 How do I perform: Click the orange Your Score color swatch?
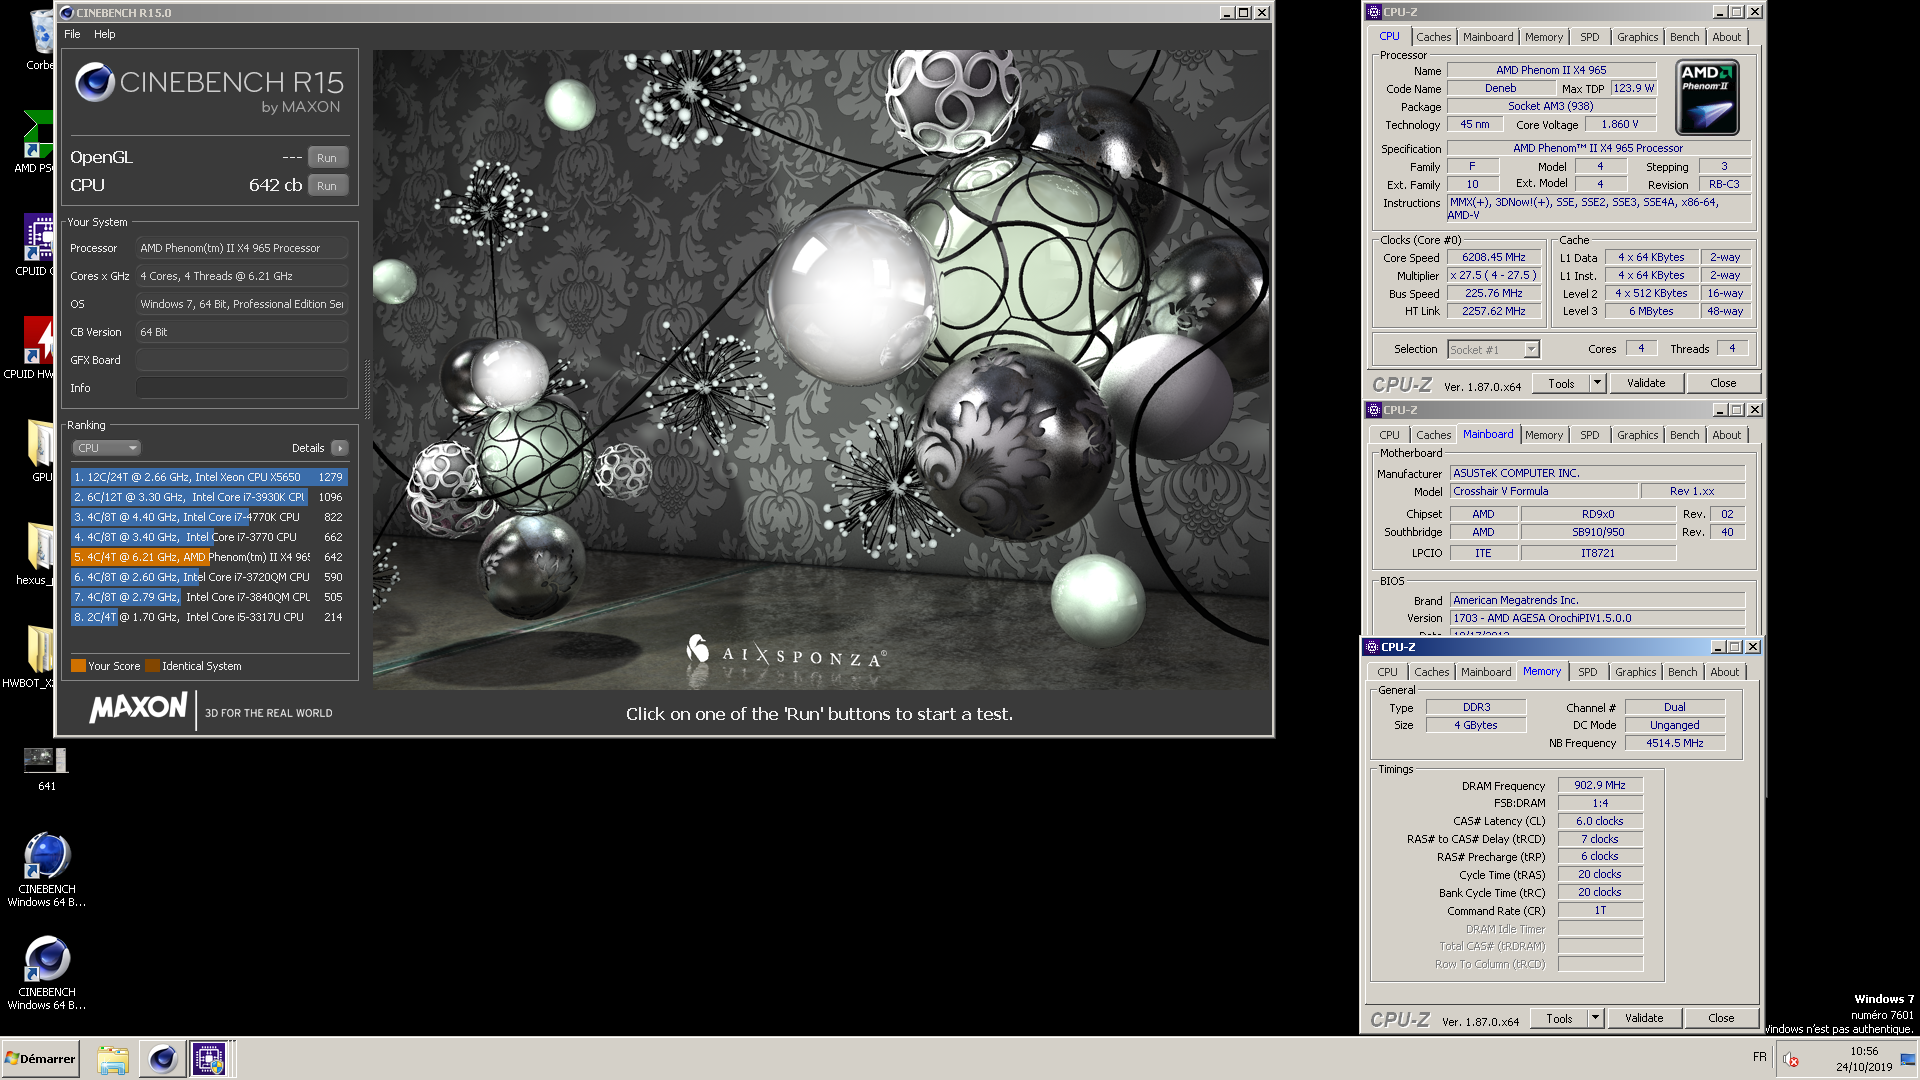point(78,666)
